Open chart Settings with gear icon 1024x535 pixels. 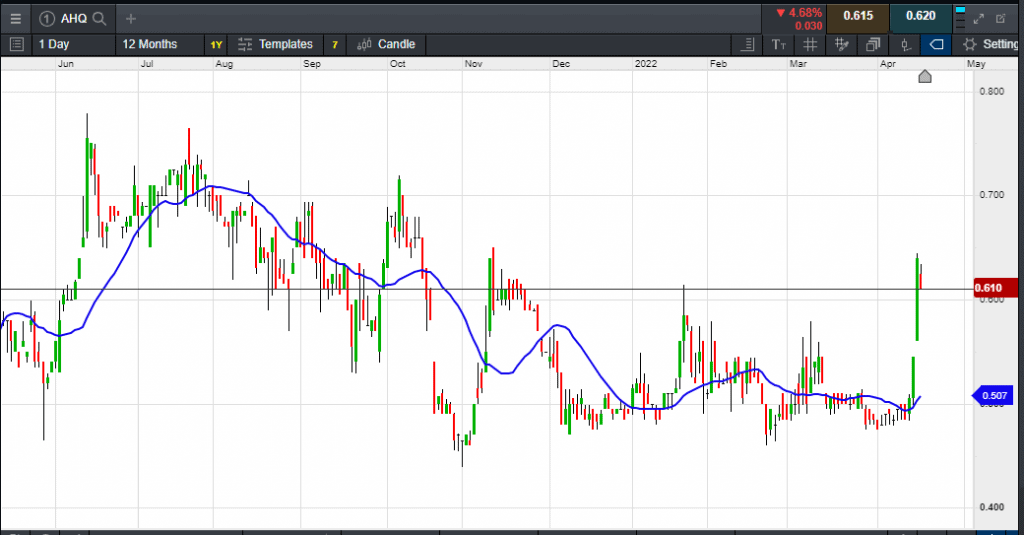click(x=989, y=44)
